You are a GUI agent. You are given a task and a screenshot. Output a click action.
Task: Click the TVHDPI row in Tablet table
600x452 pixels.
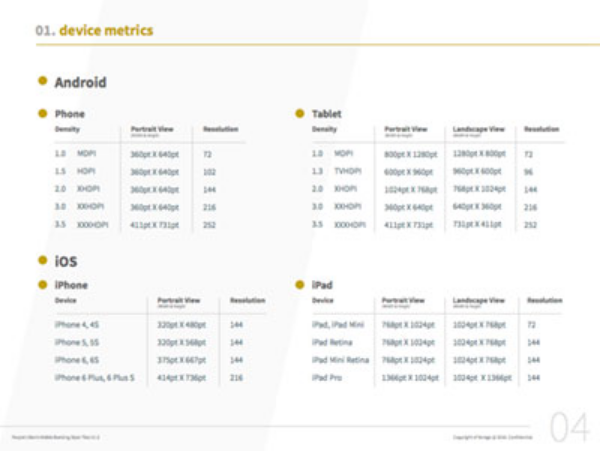tap(344, 171)
